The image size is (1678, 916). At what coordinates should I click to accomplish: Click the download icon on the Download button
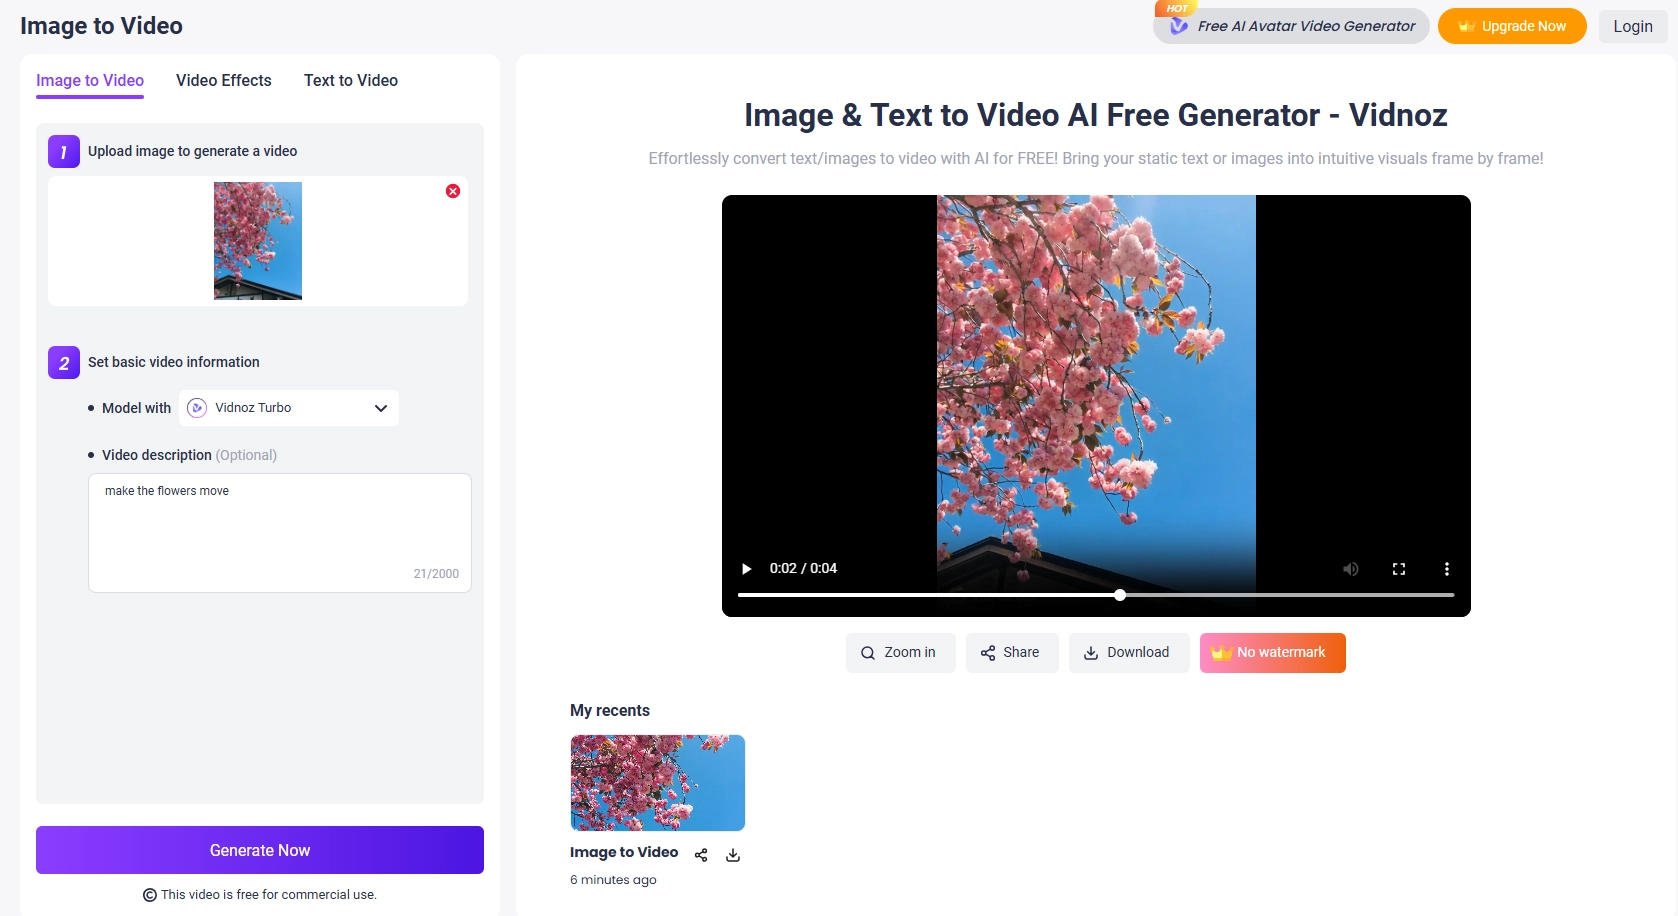(x=1090, y=652)
